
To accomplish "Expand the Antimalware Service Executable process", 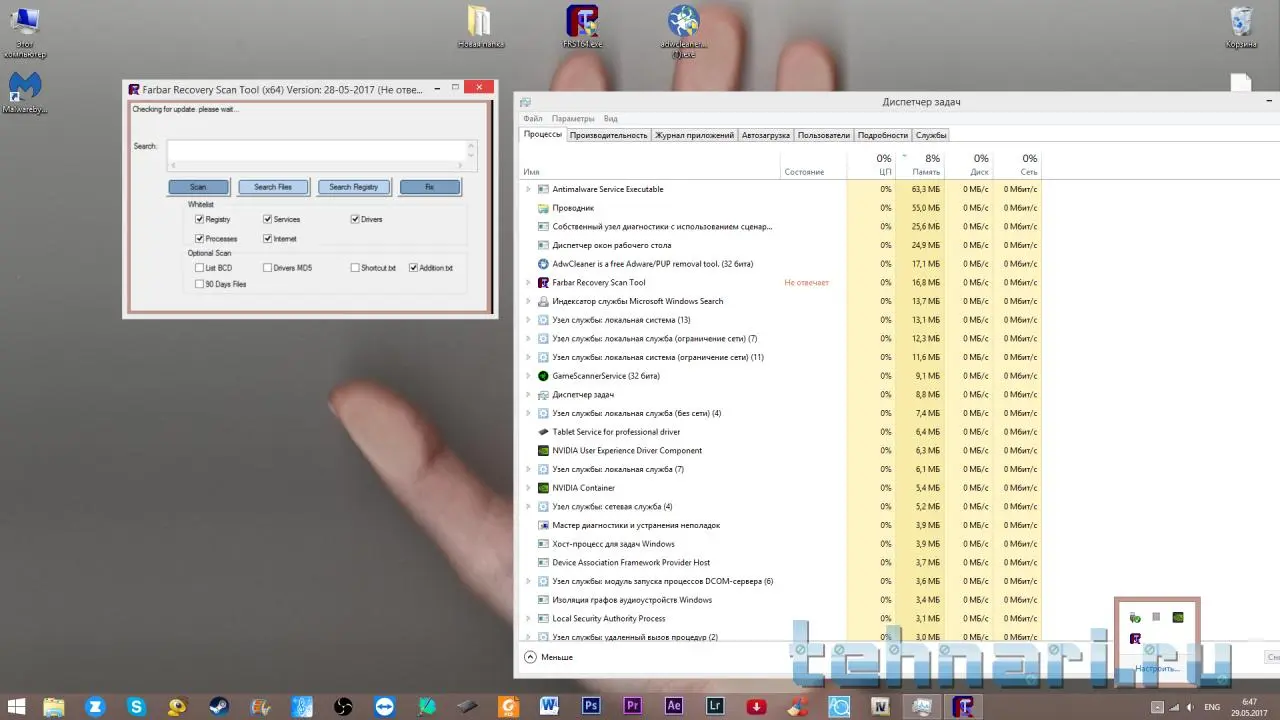I will (x=528, y=189).
